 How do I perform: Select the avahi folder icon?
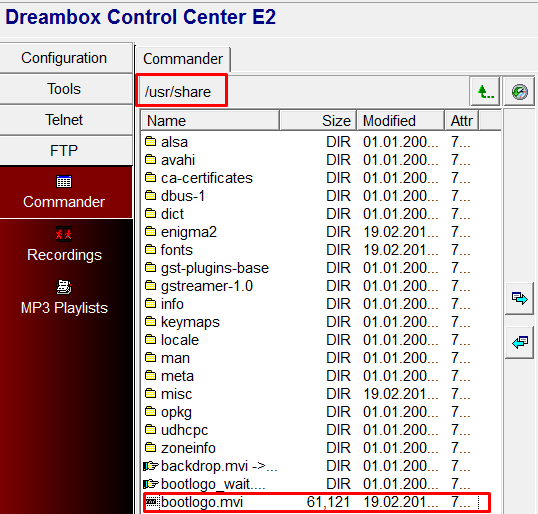click(150, 160)
